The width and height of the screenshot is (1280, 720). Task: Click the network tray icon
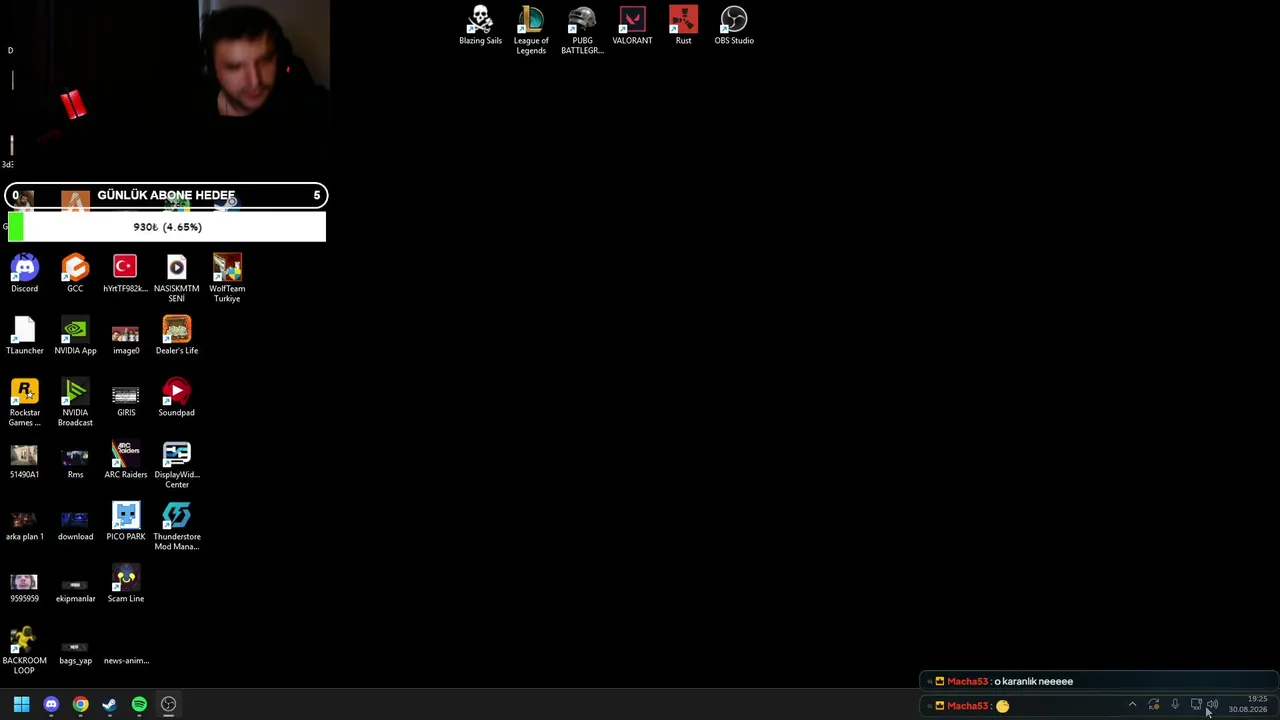[1196, 705]
